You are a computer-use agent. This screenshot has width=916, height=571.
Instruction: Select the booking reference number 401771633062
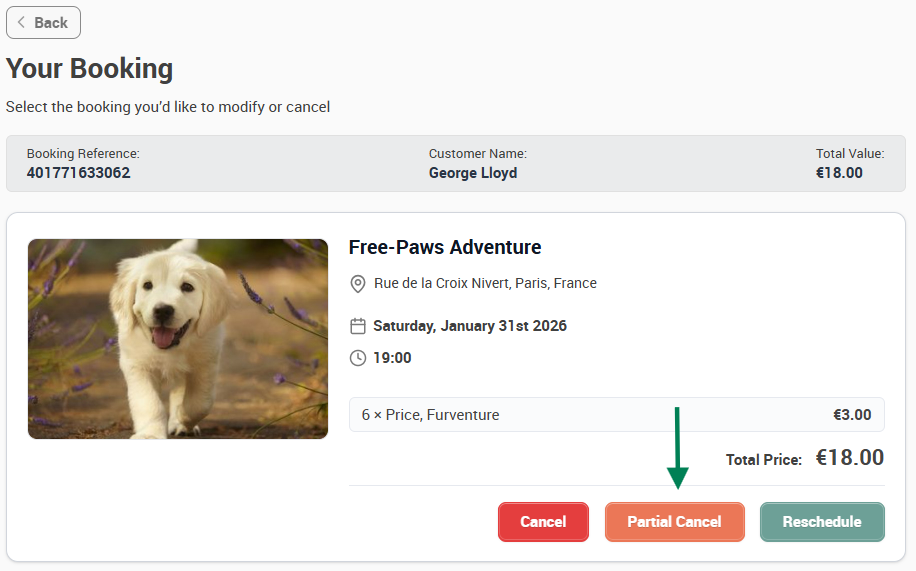tap(78, 173)
